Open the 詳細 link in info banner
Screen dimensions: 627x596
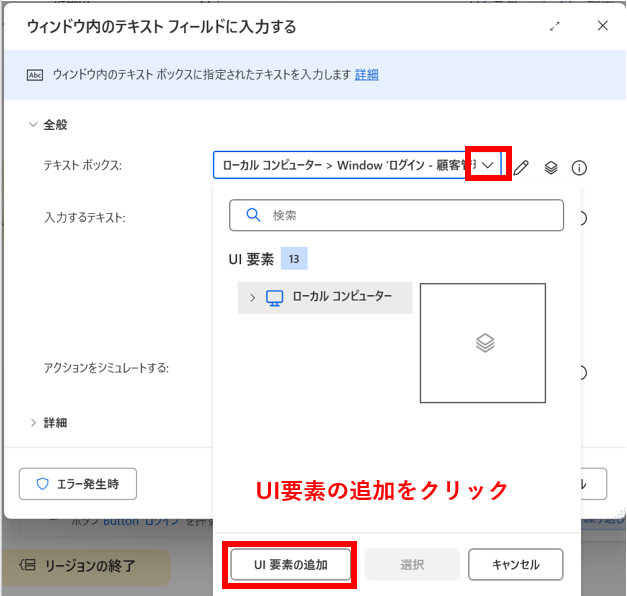[x=367, y=75]
